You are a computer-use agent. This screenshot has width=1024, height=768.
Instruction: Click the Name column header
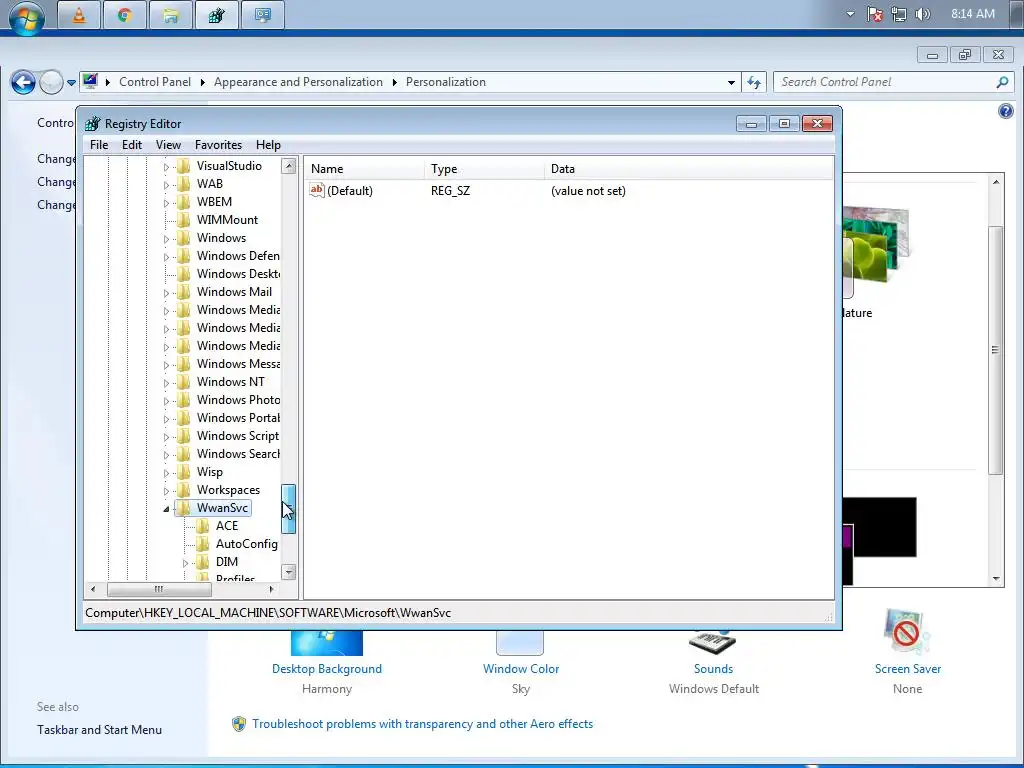pyautogui.click(x=364, y=169)
